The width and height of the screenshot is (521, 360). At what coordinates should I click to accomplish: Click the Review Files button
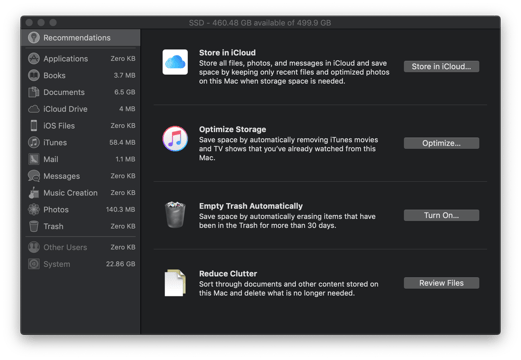point(441,283)
